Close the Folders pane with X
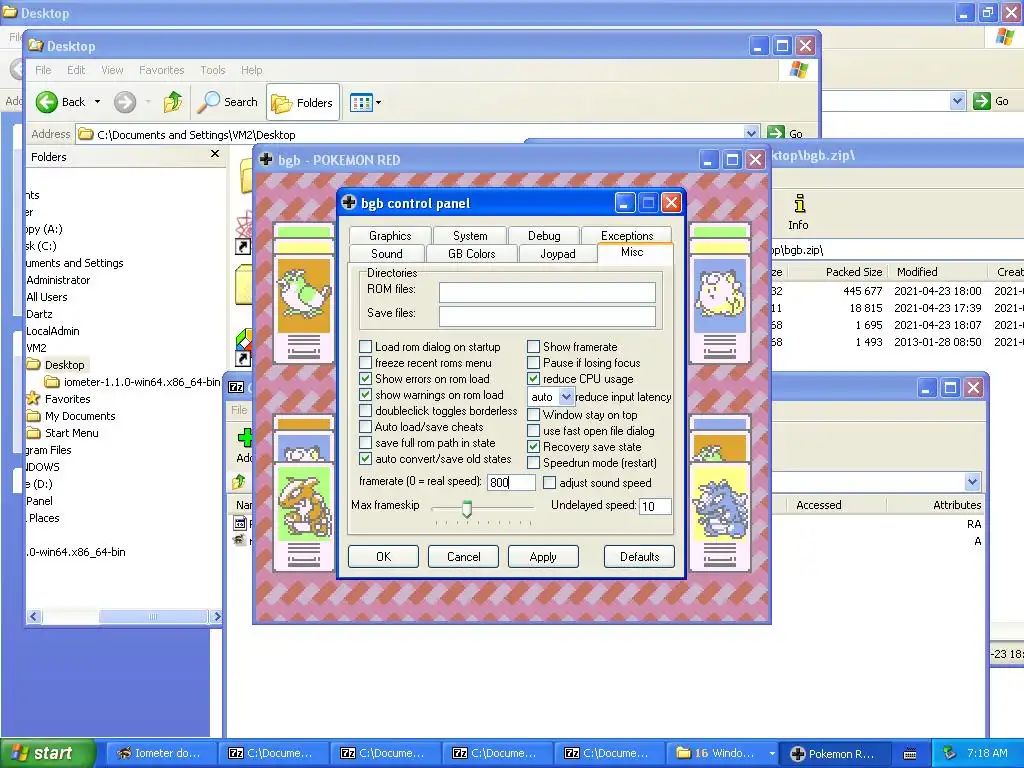 click(215, 153)
